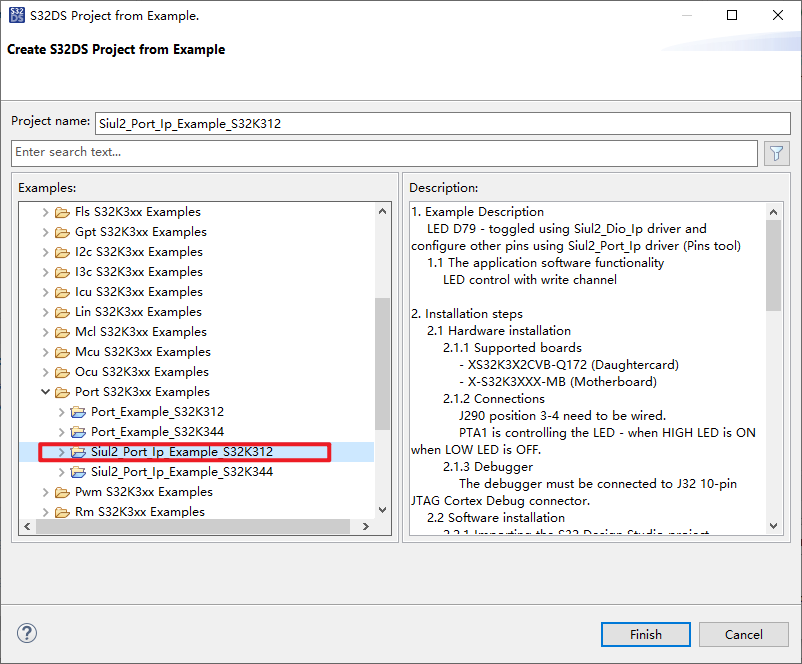Image resolution: width=802 pixels, height=664 pixels.
Task: Collapse the Port S32K3xx Examples node
Action: [46, 392]
